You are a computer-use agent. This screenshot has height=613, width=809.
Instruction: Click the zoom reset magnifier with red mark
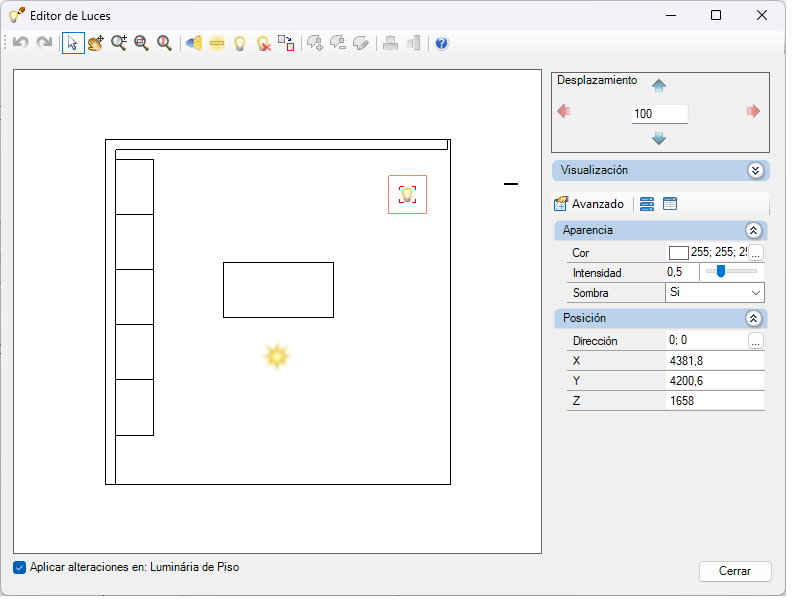(164, 43)
